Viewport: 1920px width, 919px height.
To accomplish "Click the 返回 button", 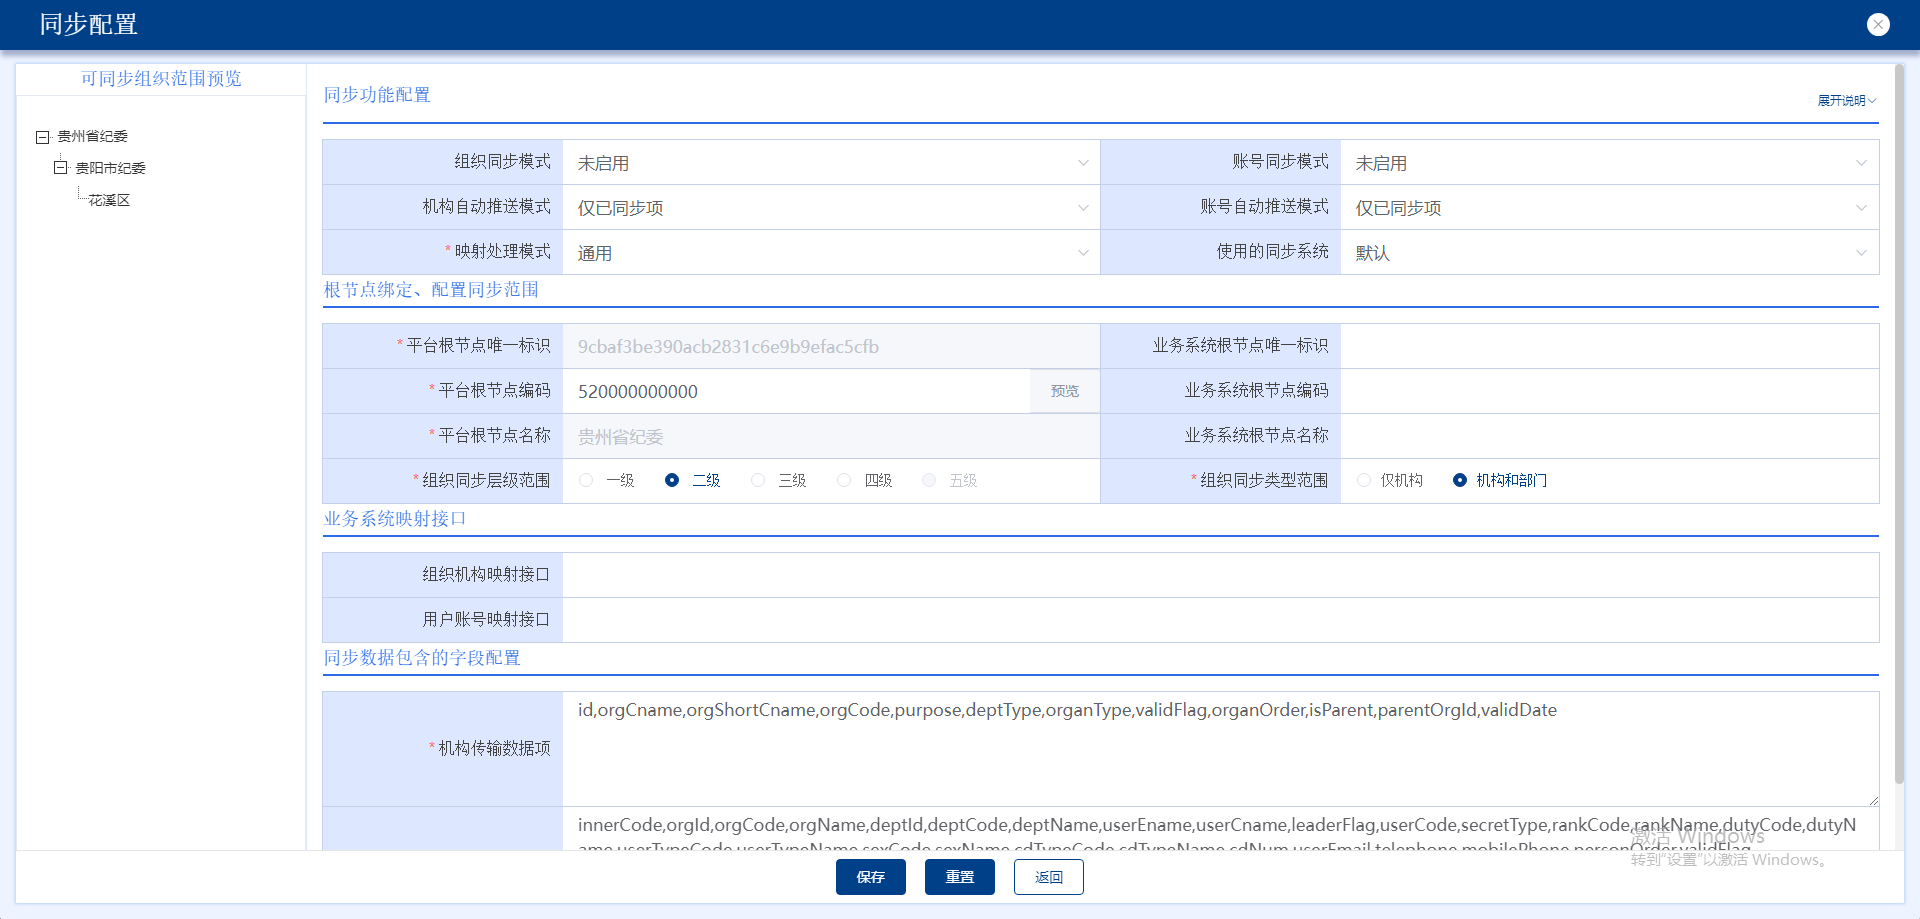I will tap(1049, 877).
